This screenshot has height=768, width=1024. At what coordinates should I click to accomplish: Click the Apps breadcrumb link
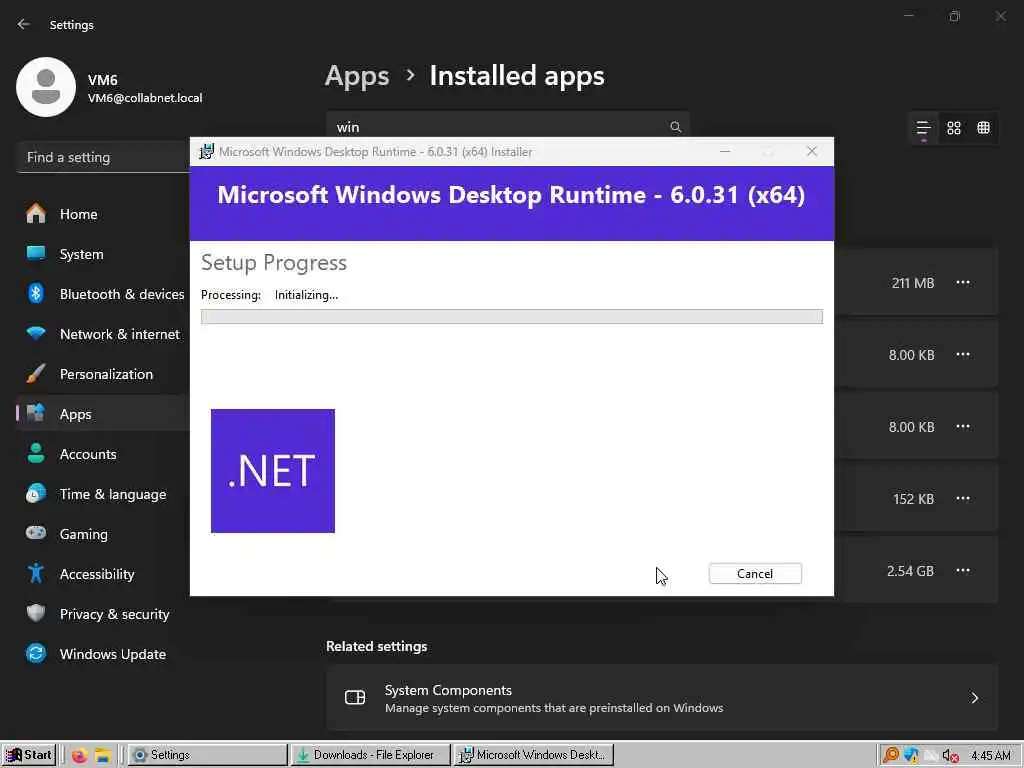pyautogui.click(x=357, y=76)
